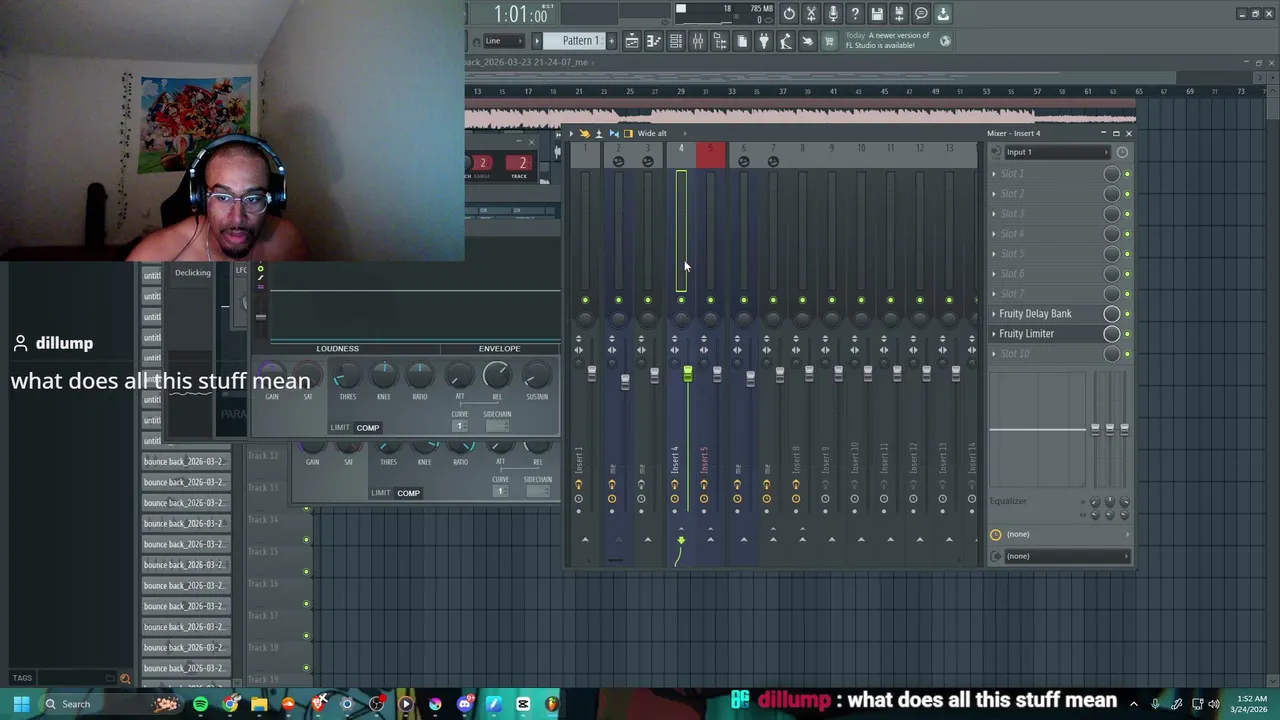Toggle the Slot 1 enable light
This screenshot has height=720, width=1280.
click(x=1127, y=174)
